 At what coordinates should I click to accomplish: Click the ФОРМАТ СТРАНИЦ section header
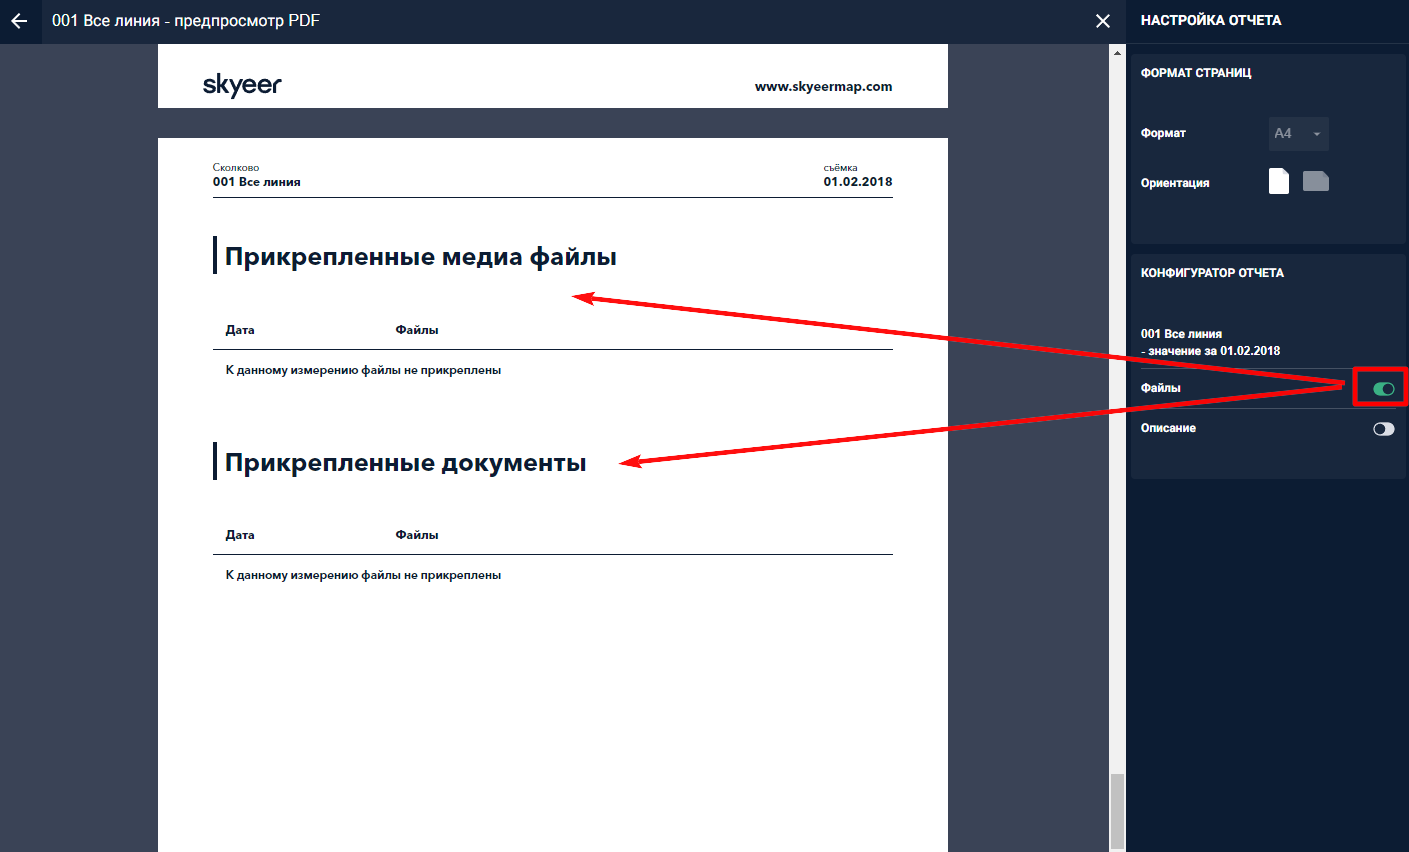[x=1195, y=73]
